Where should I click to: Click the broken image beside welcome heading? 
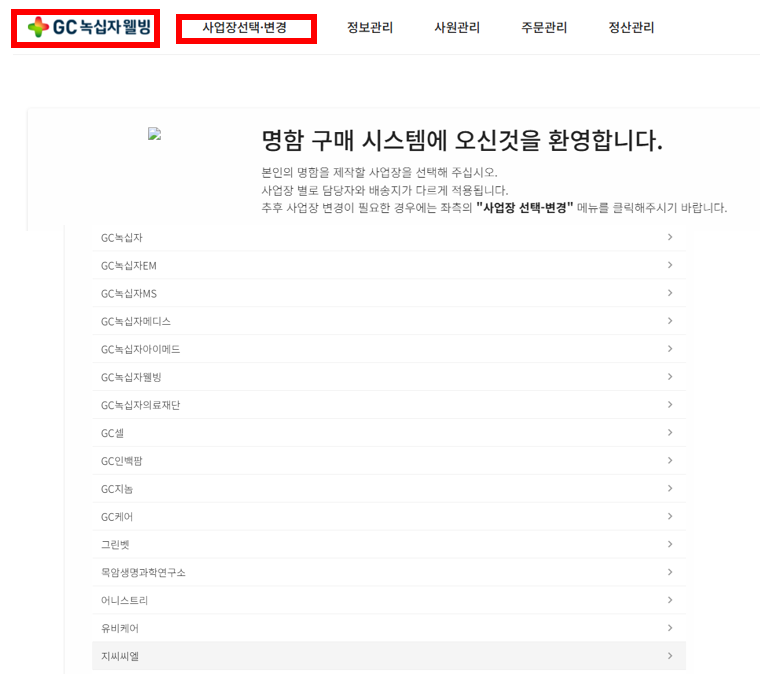pos(155,134)
